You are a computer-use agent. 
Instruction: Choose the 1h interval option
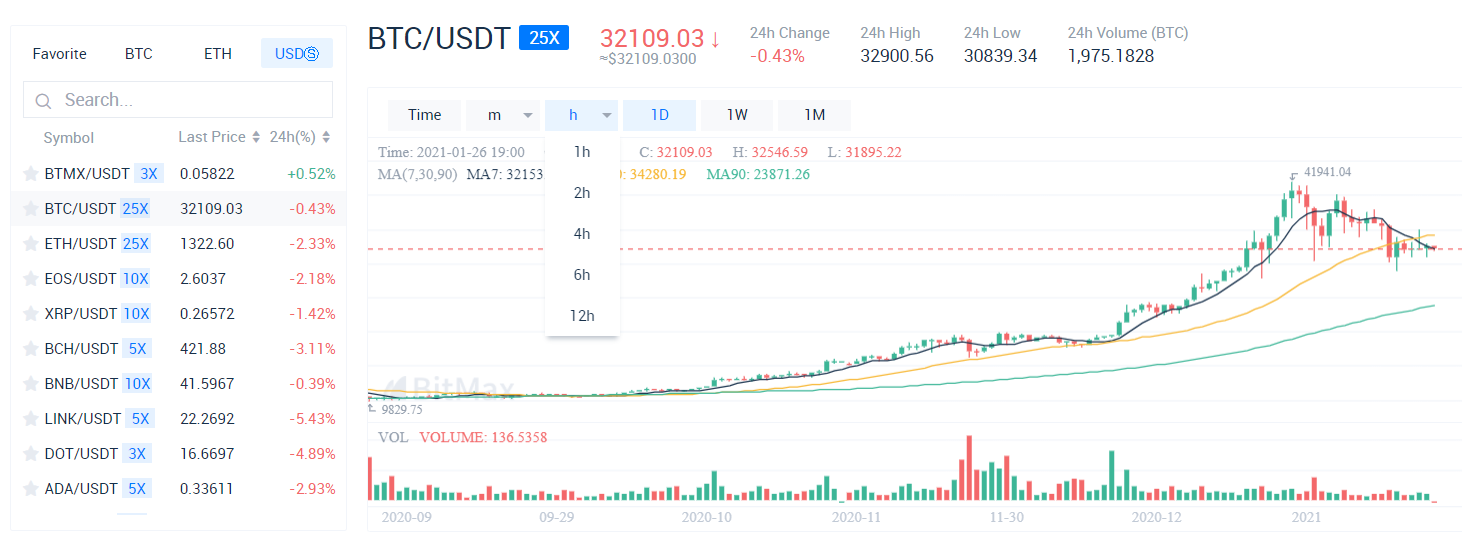point(582,152)
